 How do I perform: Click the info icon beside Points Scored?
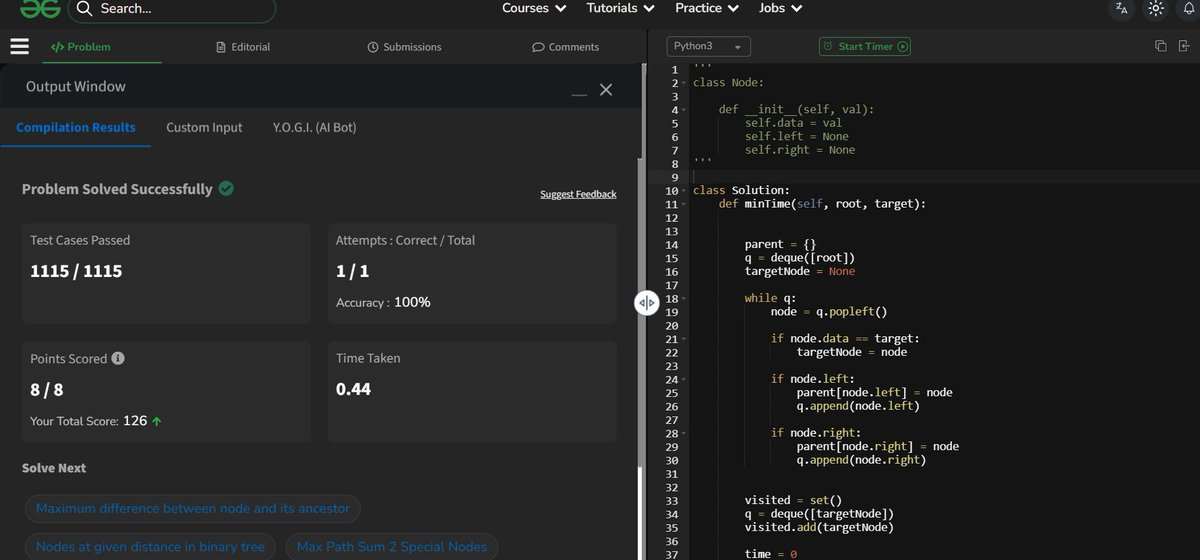click(x=118, y=358)
